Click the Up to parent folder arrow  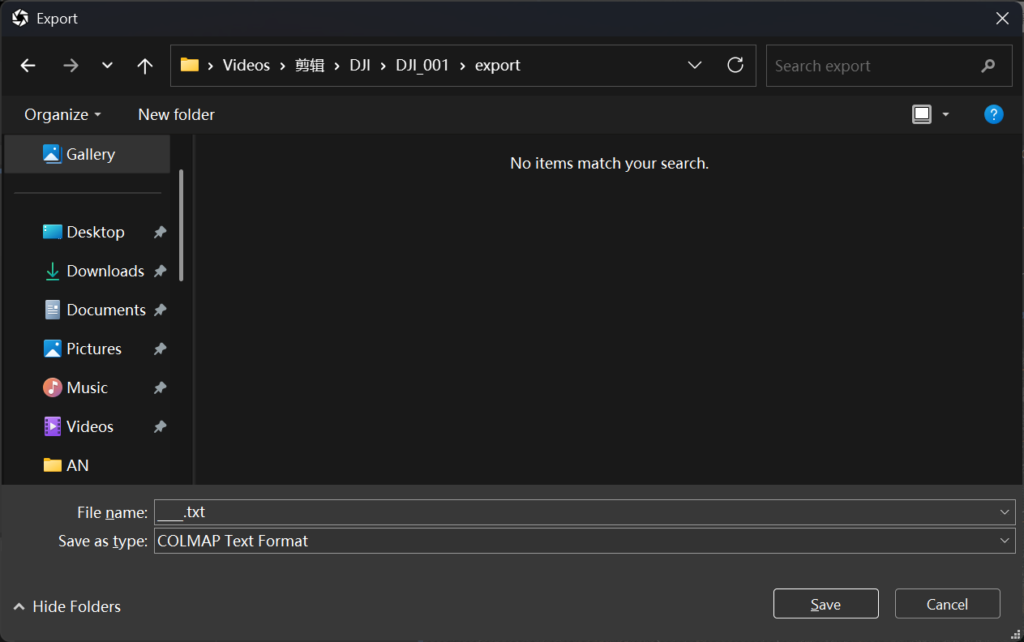tap(145, 66)
